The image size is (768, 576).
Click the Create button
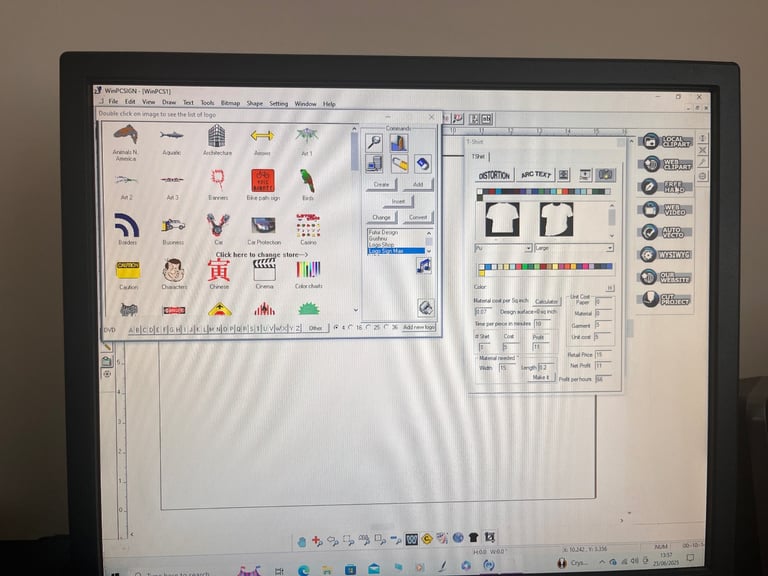[x=381, y=185]
